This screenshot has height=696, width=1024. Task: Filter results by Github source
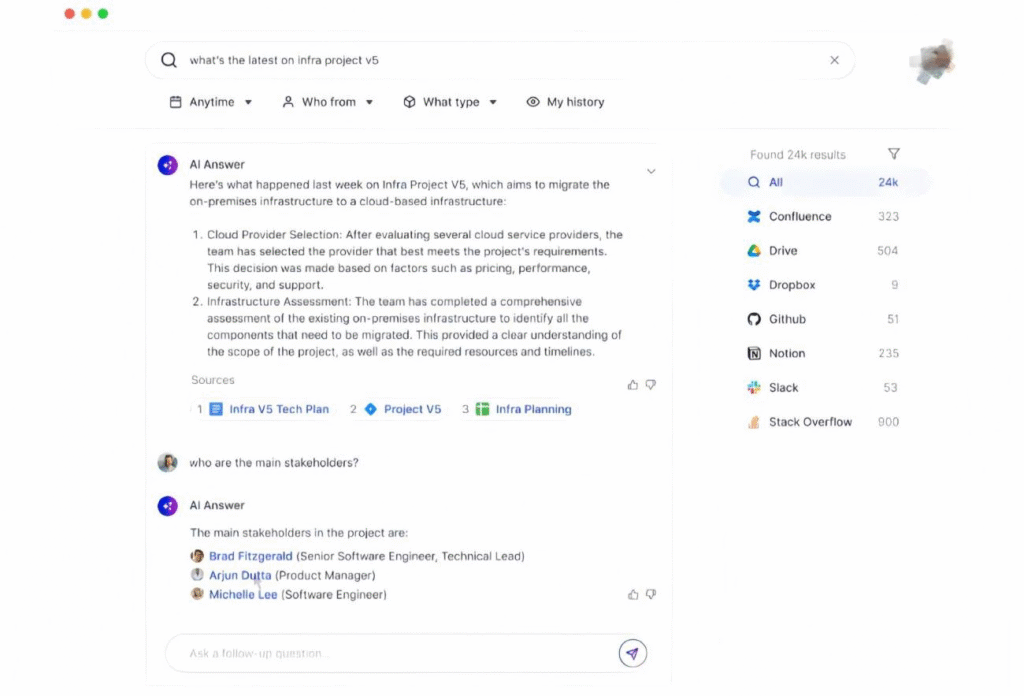(x=786, y=319)
